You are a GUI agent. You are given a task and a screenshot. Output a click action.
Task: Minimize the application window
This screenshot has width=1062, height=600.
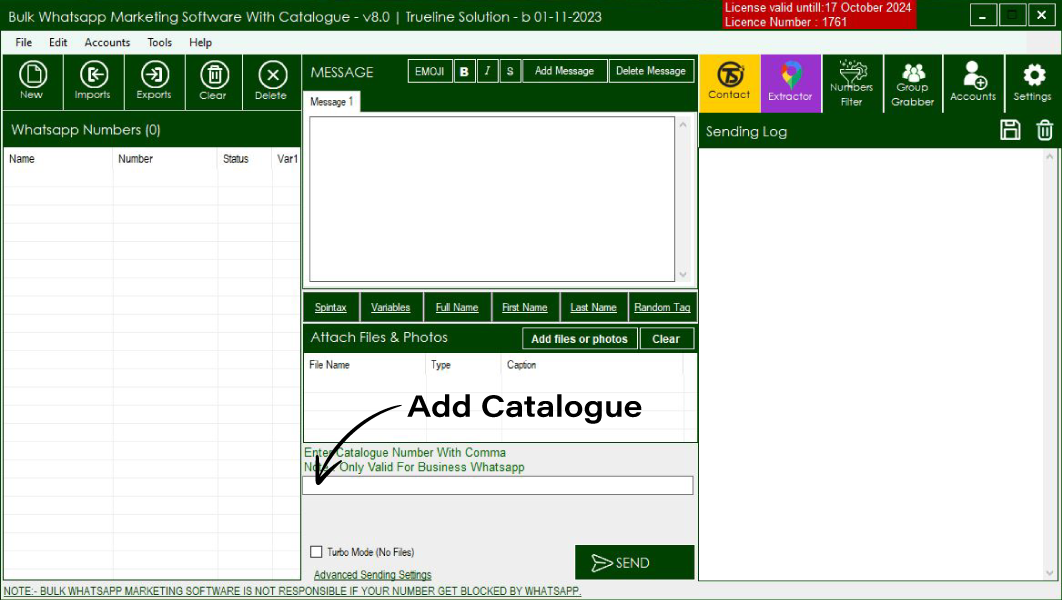click(983, 16)
